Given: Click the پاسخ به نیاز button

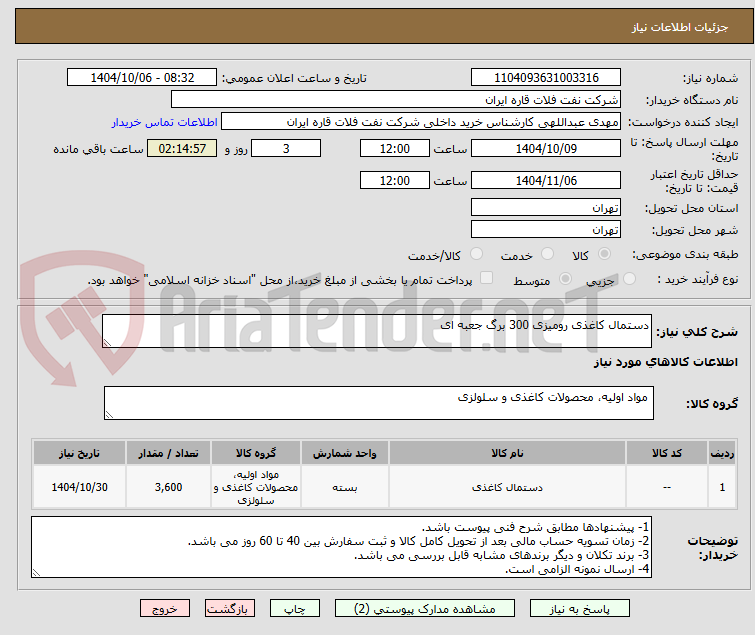Looking at the screenshot, I should pyautogui.click(x=580, y=609).
